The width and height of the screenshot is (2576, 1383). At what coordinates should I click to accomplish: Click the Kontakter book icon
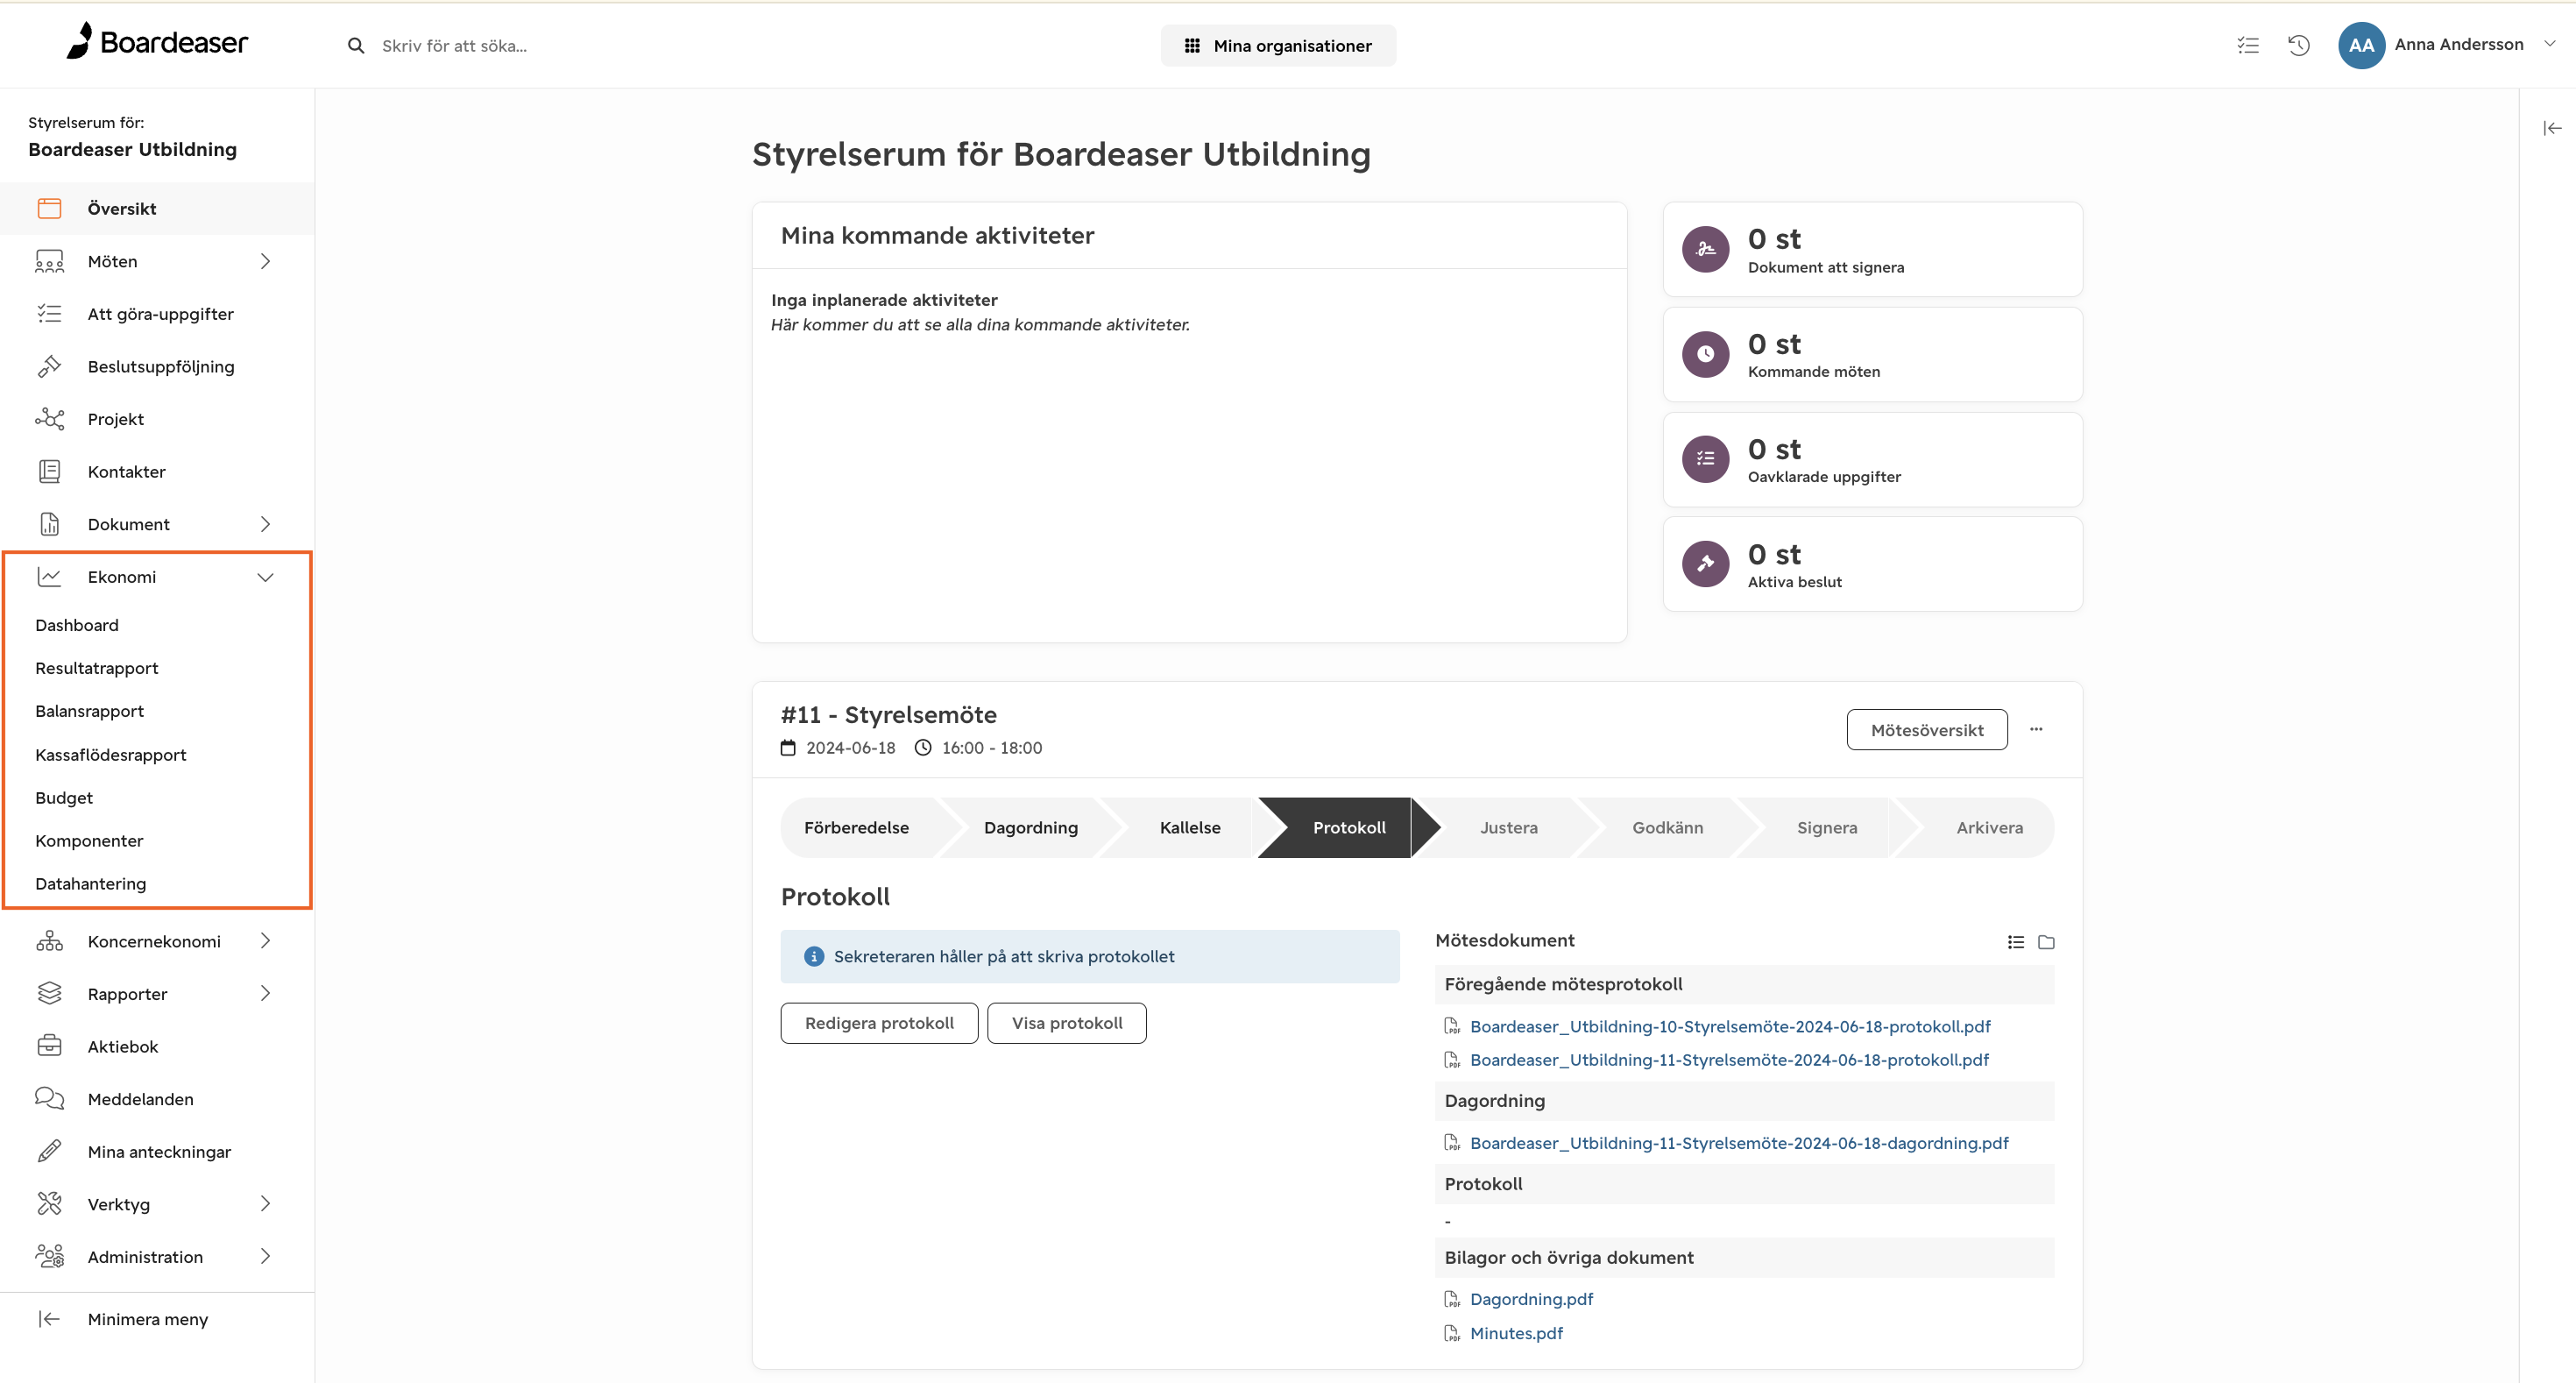coord(49,471)
